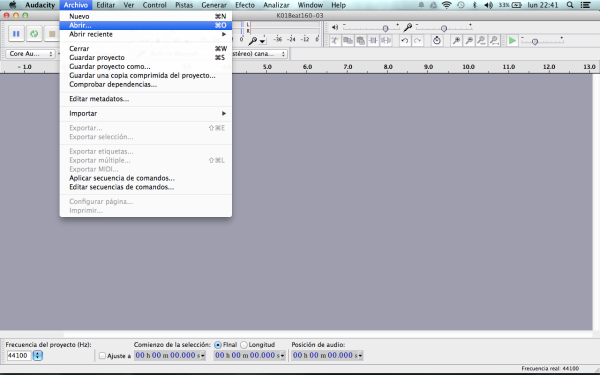600x375 pixels.
Task: Choose Guardar proyecto como...
Action: [x=146, y=67]
